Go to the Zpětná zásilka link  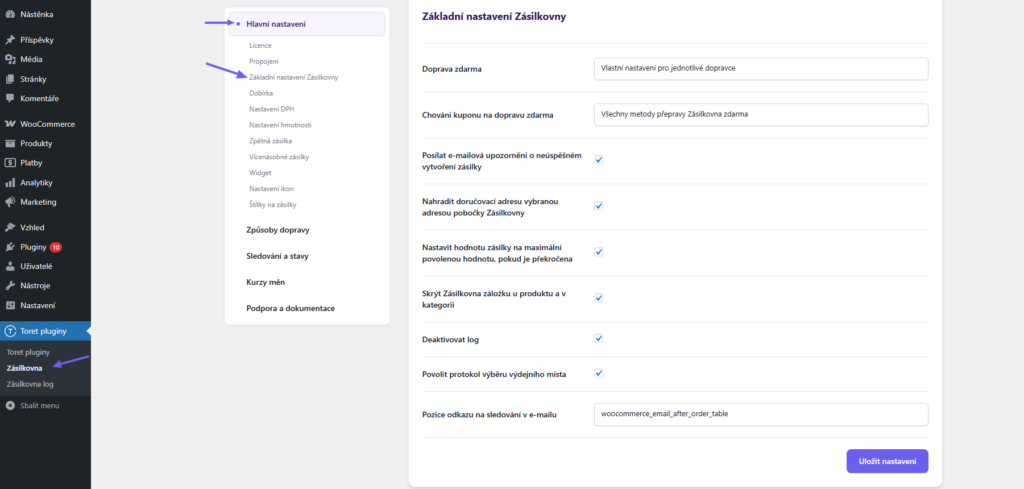tap(270, 140)
